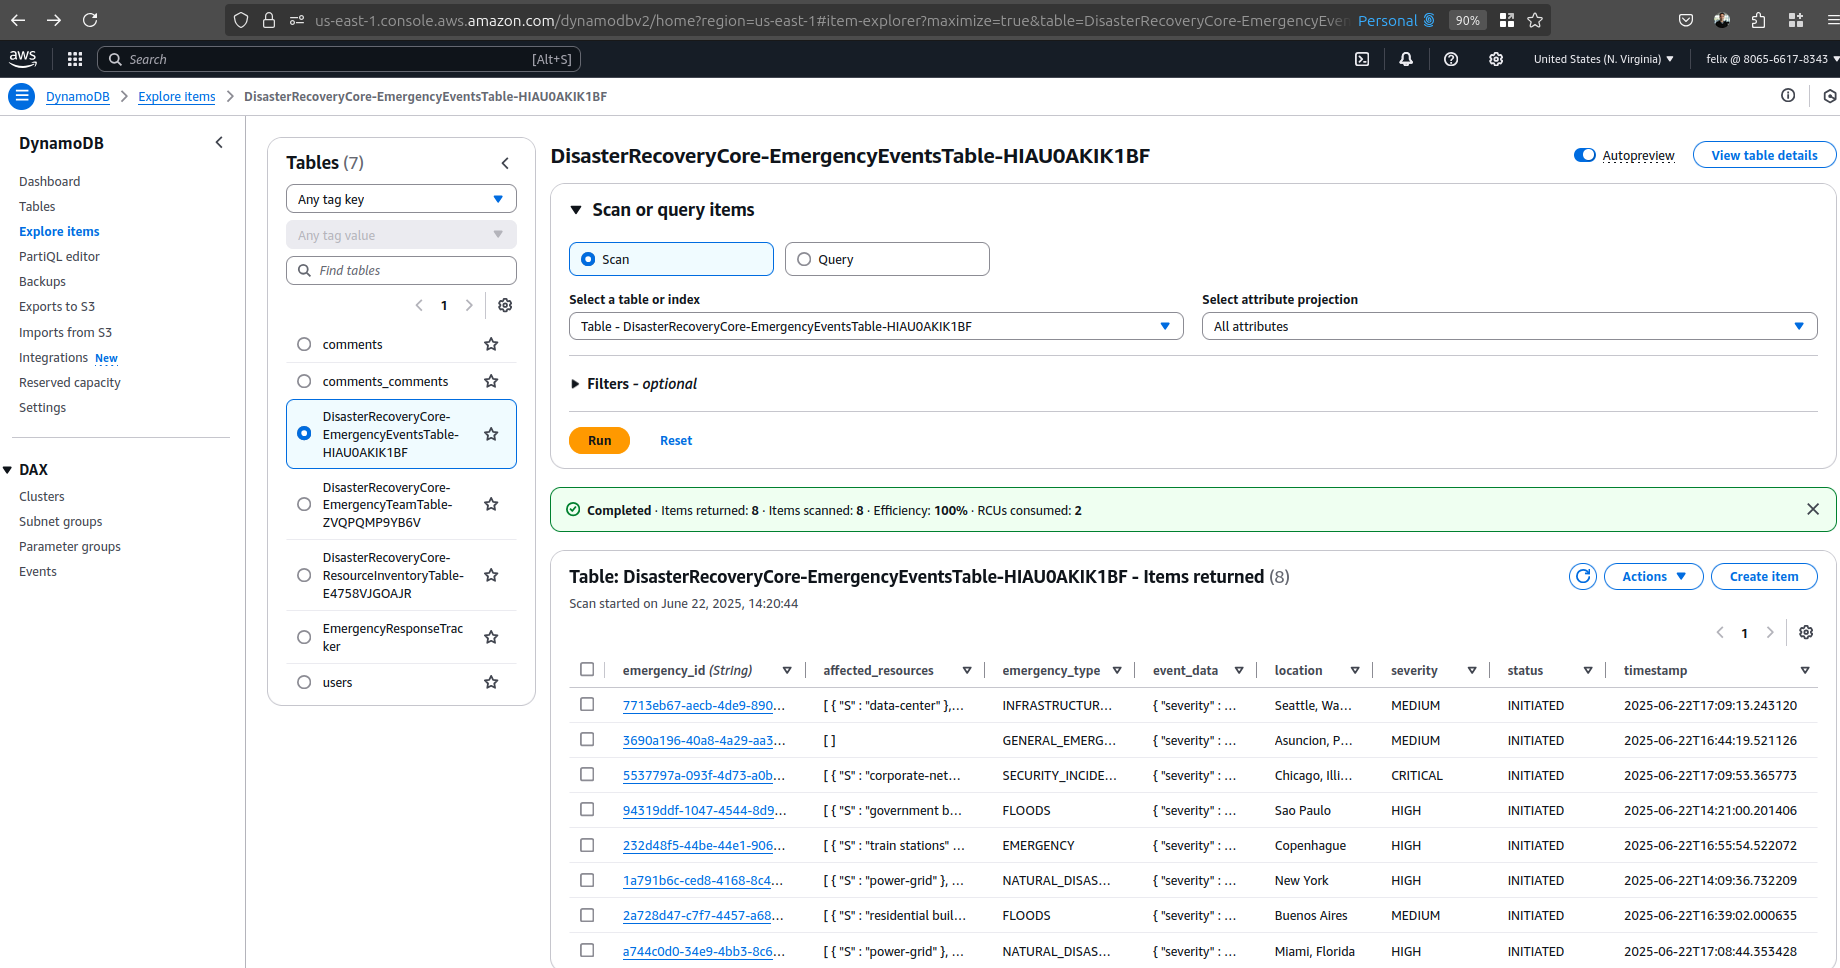Refresh the items returned list
Viewport: 1840px width, 968px height.
(1583, 576)
